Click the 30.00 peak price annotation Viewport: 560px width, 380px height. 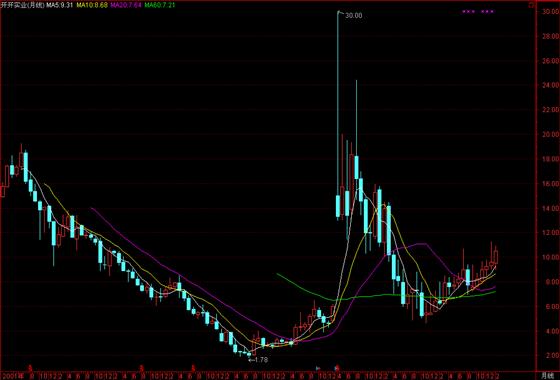click(x=354, y=16)
